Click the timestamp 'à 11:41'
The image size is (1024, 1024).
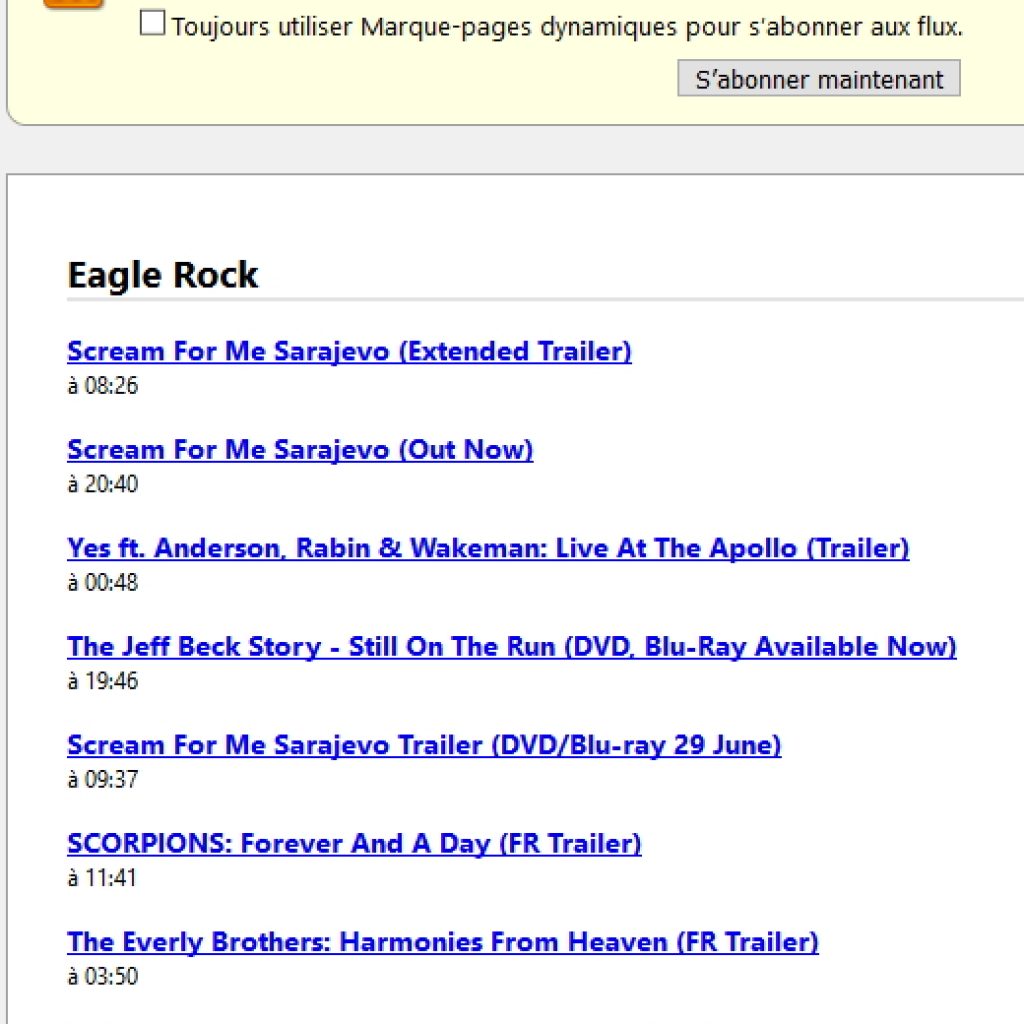(x=102, y=878)
